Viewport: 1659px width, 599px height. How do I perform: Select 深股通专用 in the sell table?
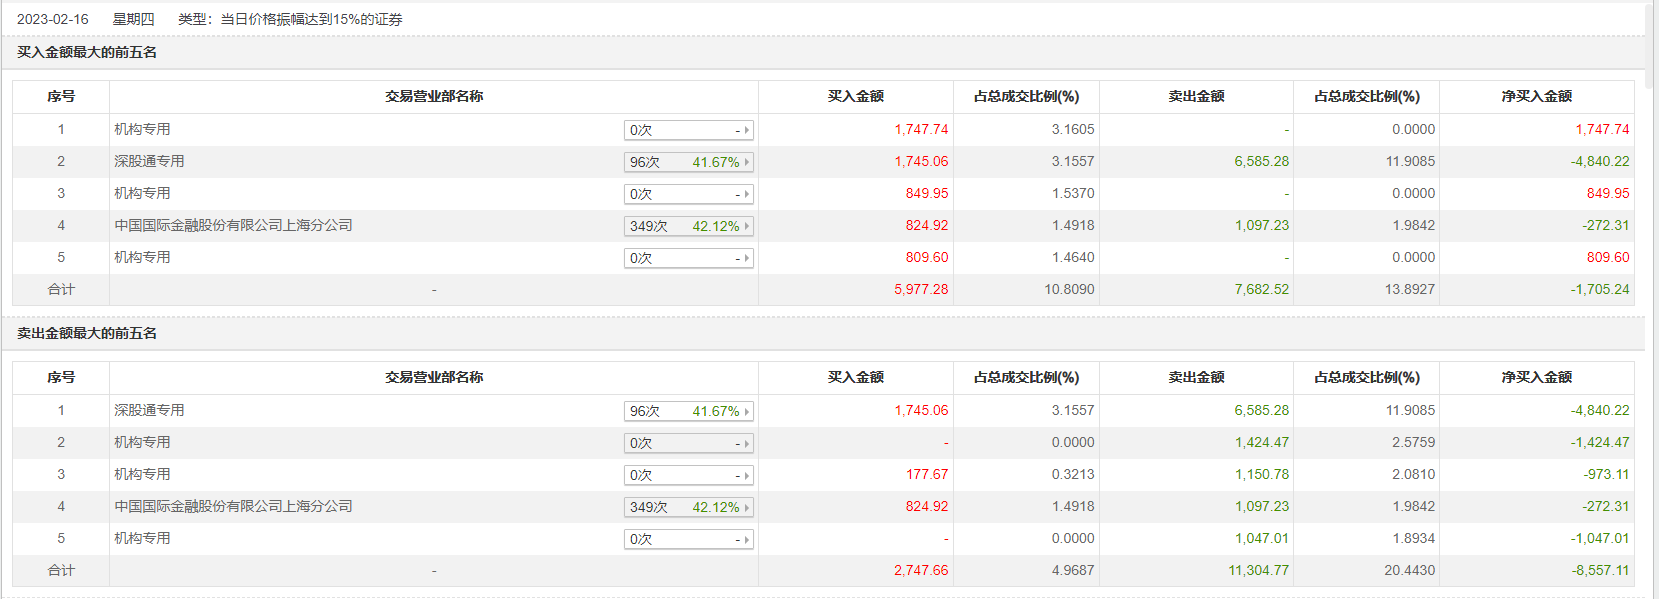click(x=149, y=410)
